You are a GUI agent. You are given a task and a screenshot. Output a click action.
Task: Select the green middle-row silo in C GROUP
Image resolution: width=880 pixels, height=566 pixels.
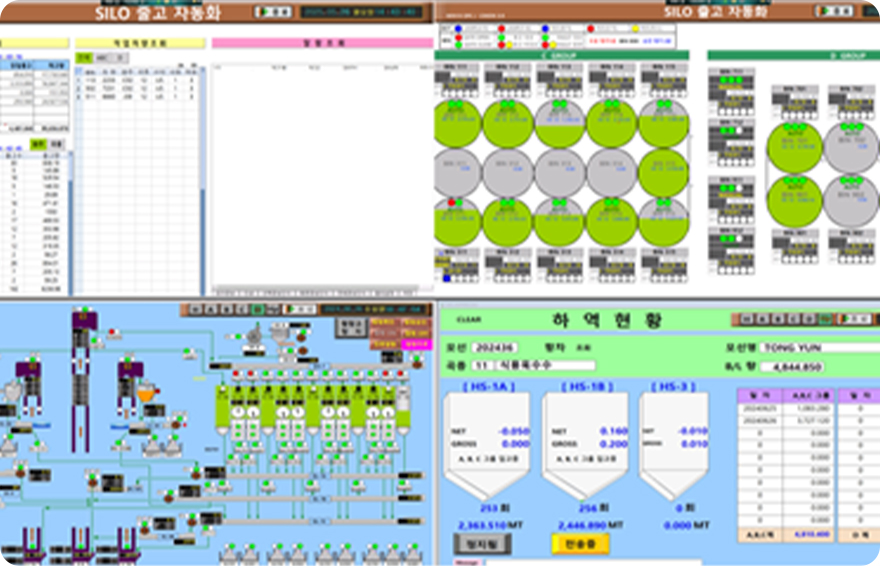coord(664,173)
